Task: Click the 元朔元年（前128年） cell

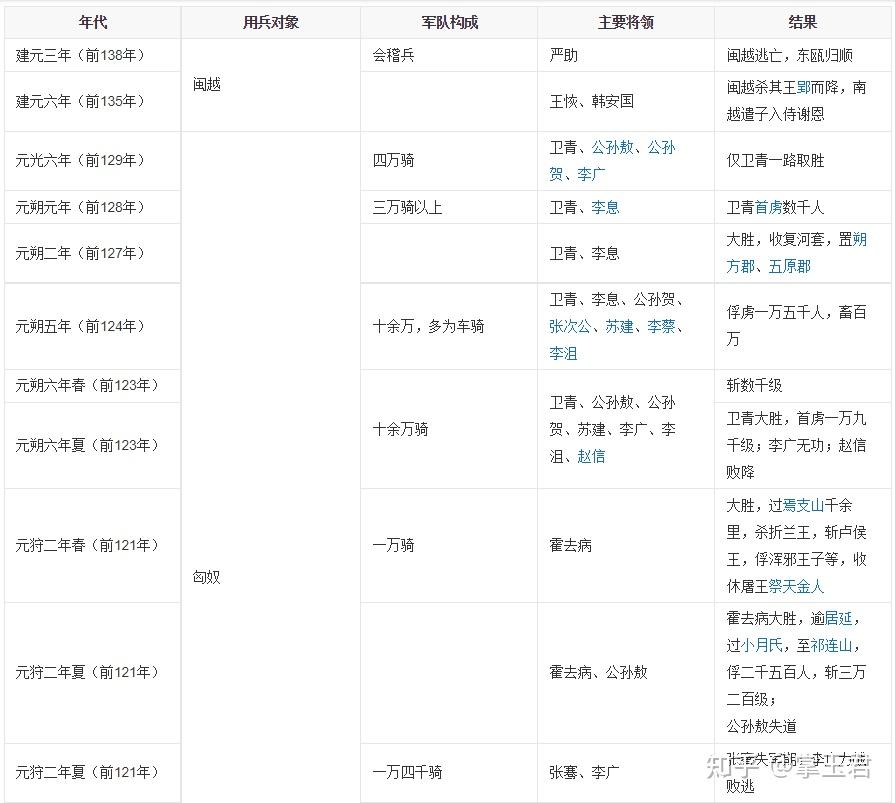Action: (x=93, y=207)
